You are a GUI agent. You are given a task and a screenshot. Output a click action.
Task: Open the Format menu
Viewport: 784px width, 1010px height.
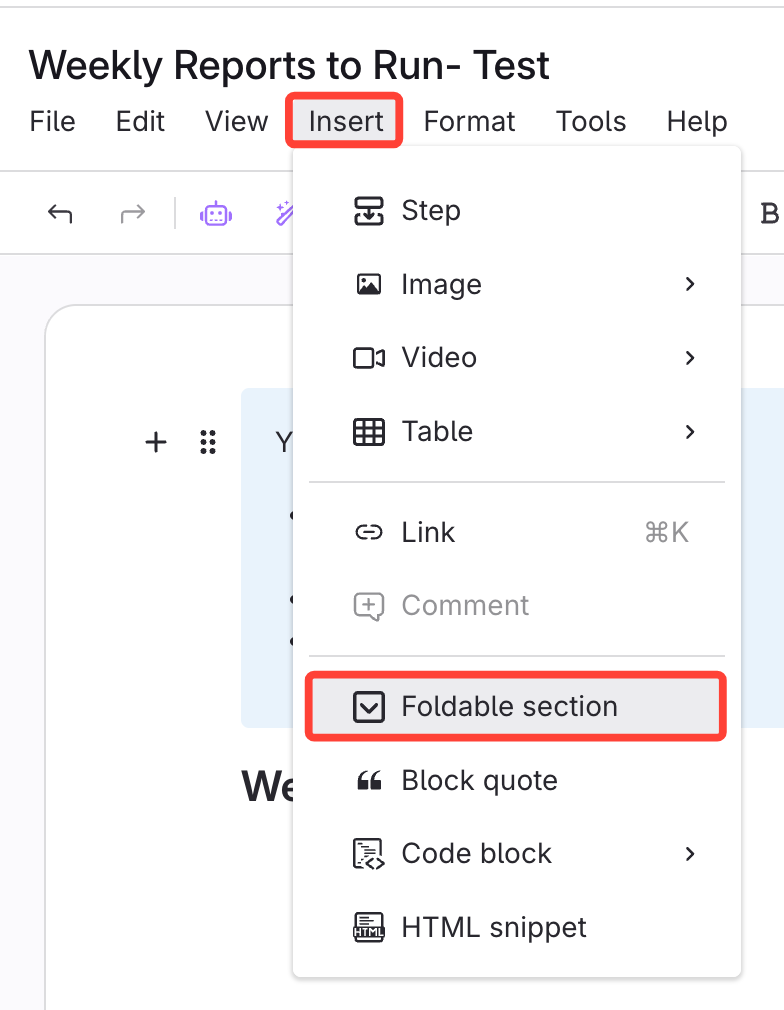[x=469, y=122]
